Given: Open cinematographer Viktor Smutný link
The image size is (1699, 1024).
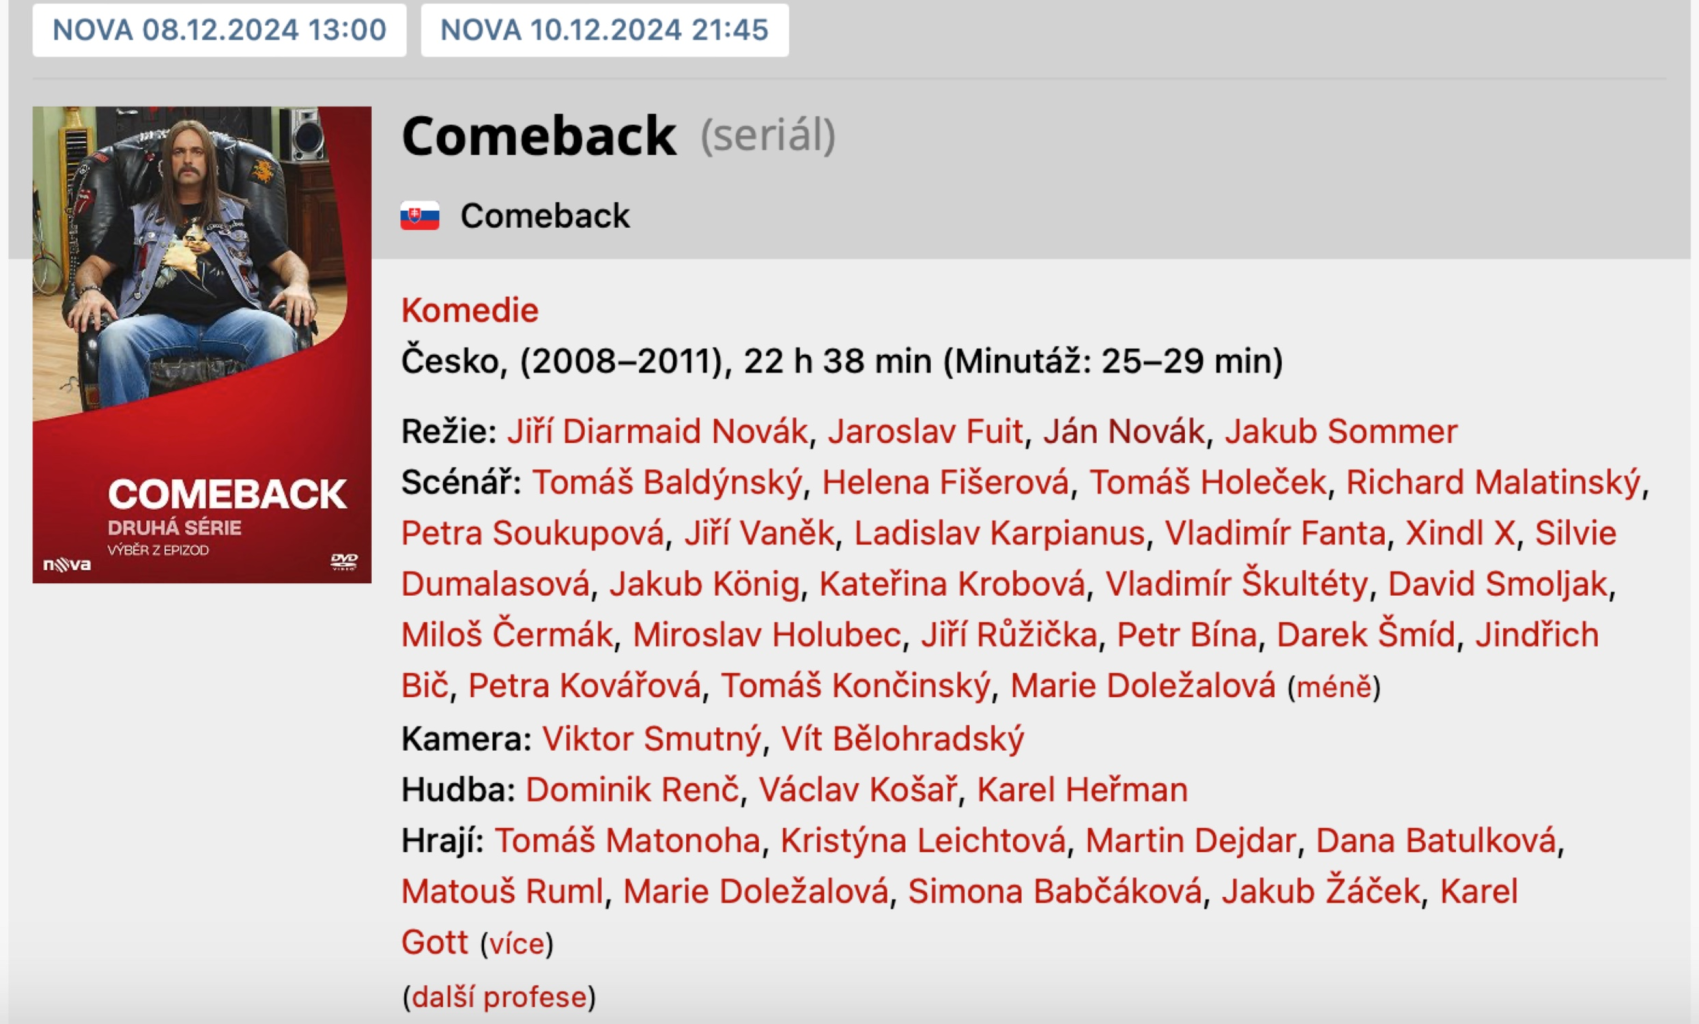Looking at the screenshot, I should point(651,739).
